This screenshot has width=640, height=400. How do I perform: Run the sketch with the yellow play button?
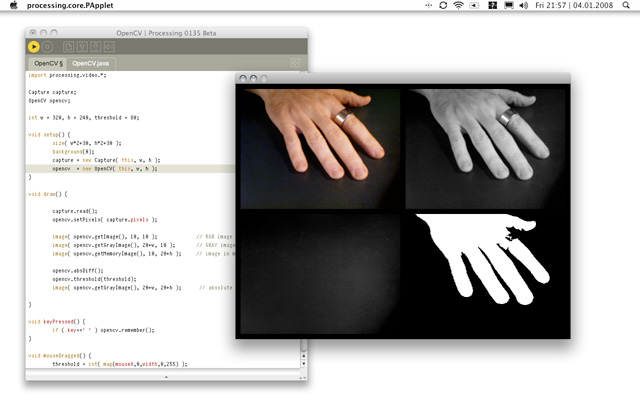click(33, 47)
